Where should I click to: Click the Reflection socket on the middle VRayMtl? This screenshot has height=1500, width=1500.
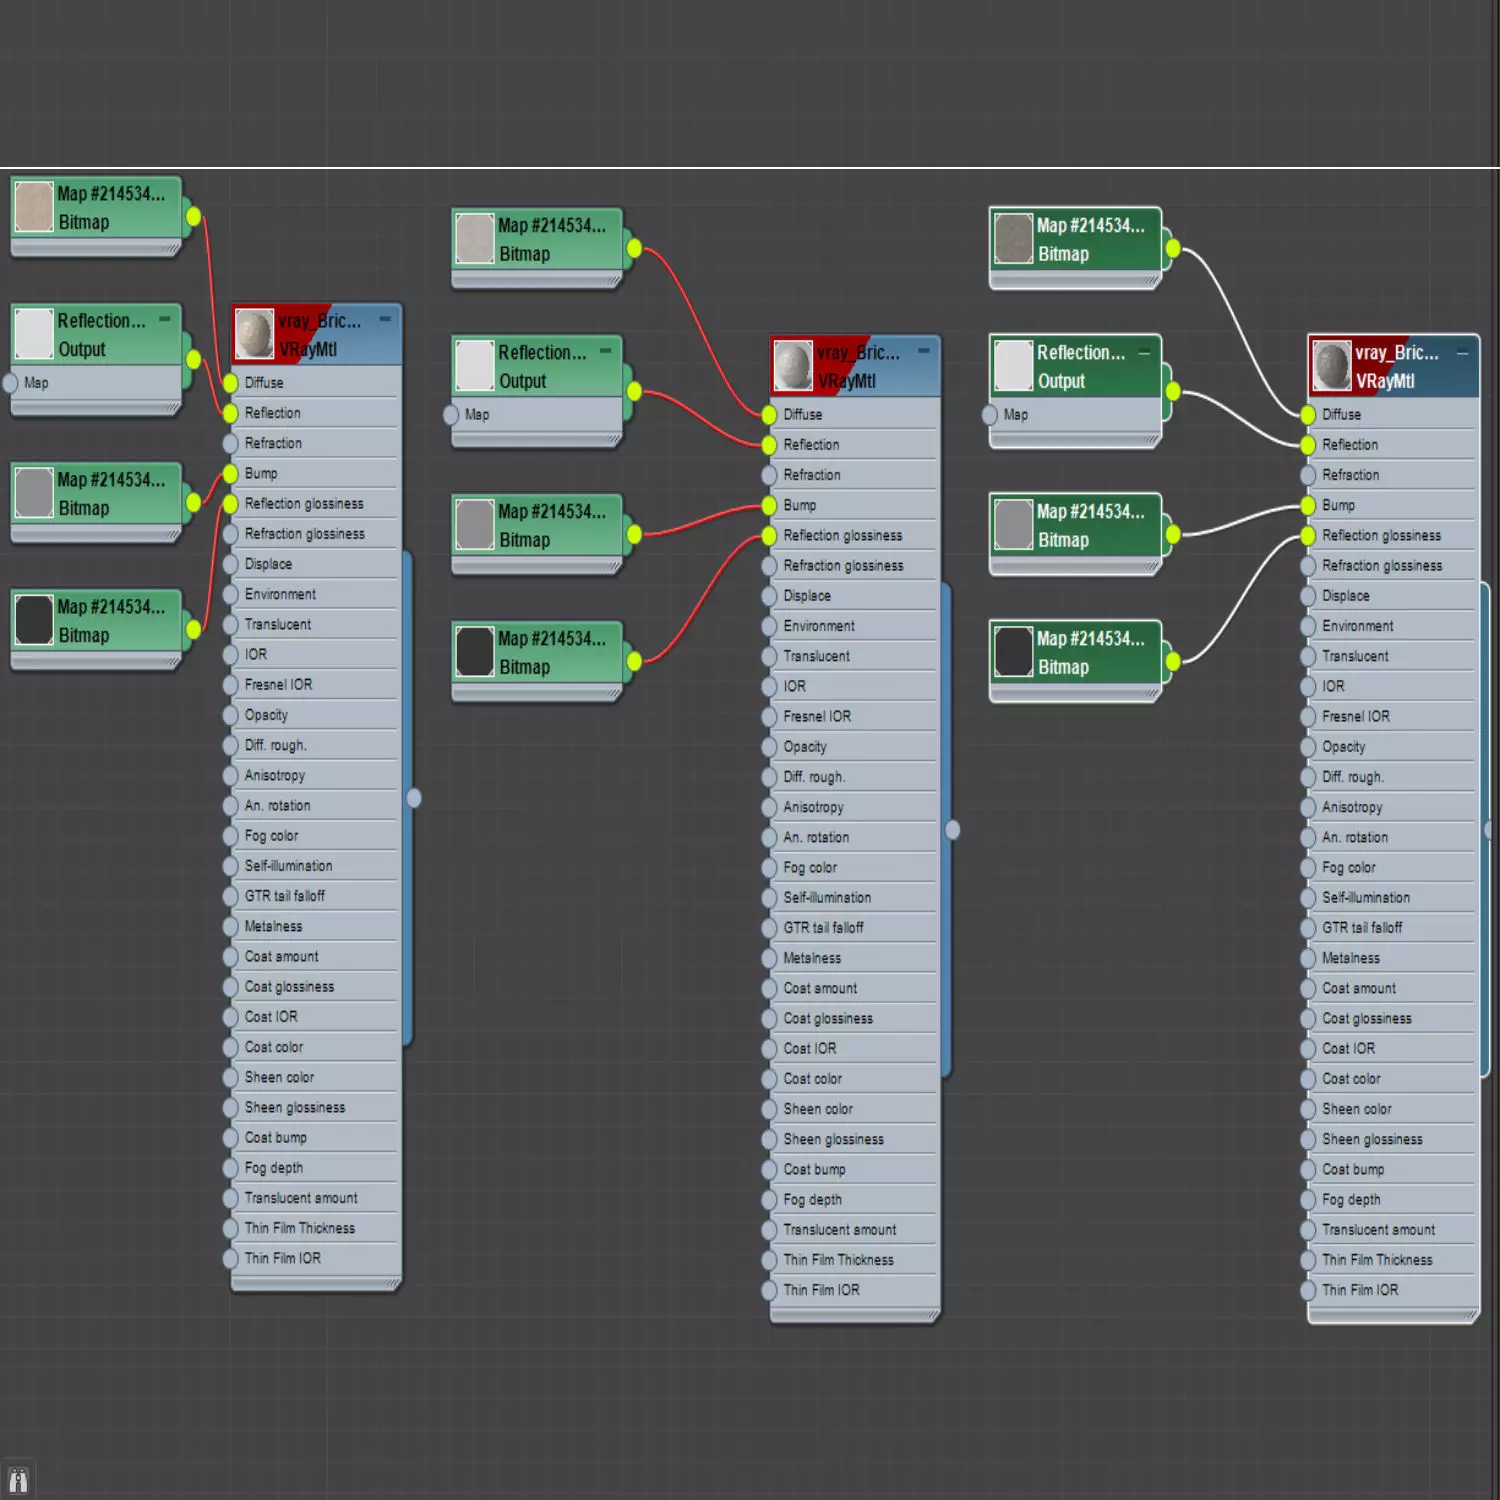768,444
